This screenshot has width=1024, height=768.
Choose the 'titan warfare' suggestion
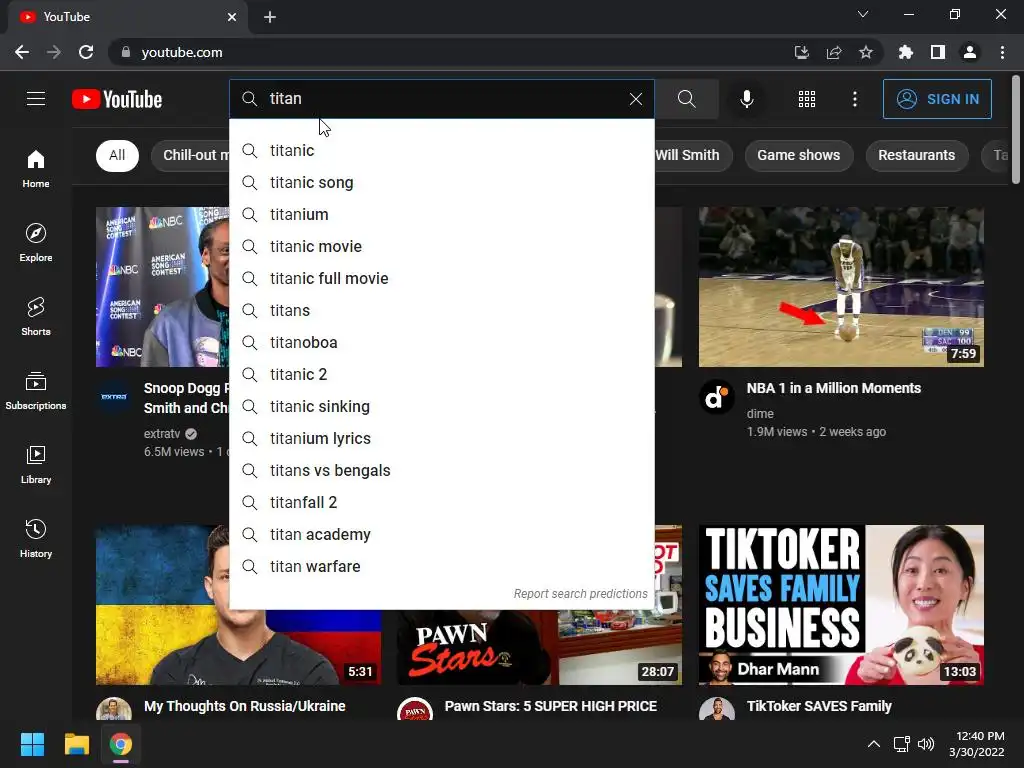[441, 567]
